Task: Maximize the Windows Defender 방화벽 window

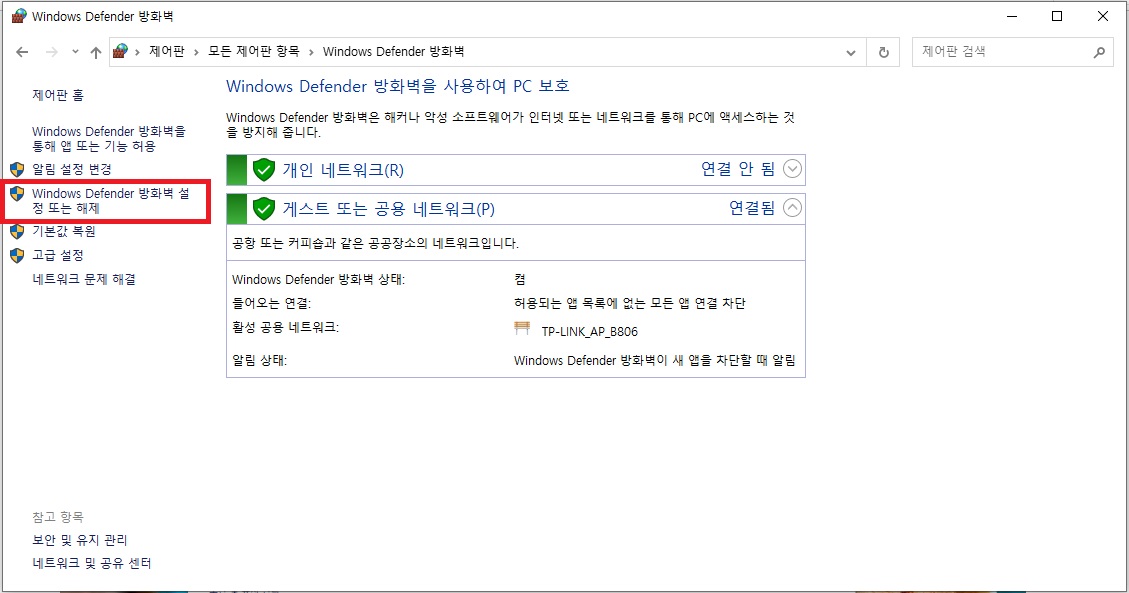Action: pos(1057,16)
